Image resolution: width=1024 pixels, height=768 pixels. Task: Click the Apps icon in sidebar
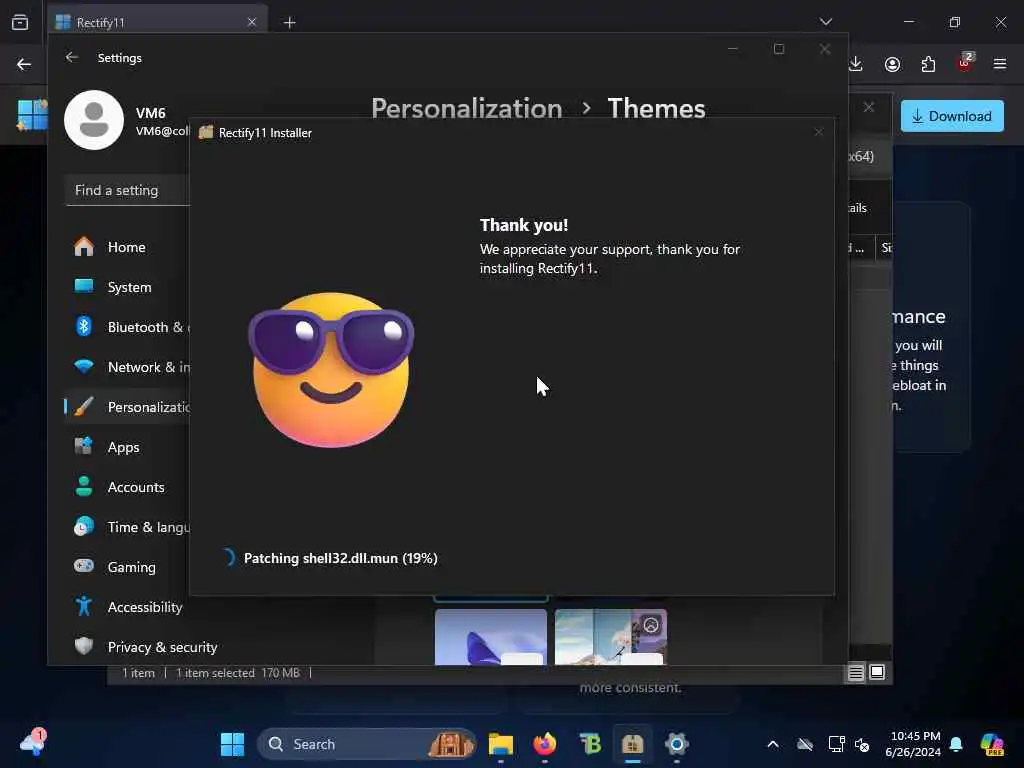tap(84, 446)
